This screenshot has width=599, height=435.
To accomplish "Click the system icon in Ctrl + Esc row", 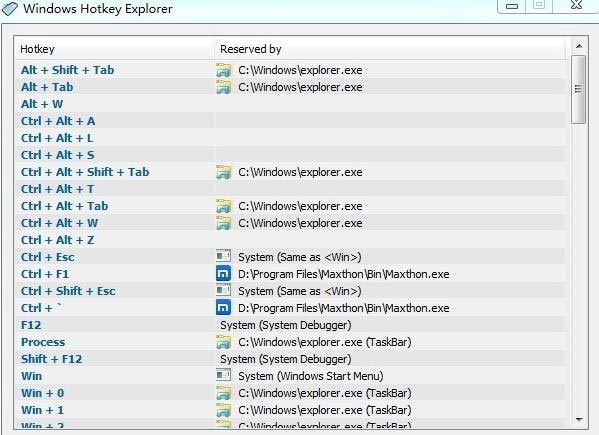I will [223, 256].
